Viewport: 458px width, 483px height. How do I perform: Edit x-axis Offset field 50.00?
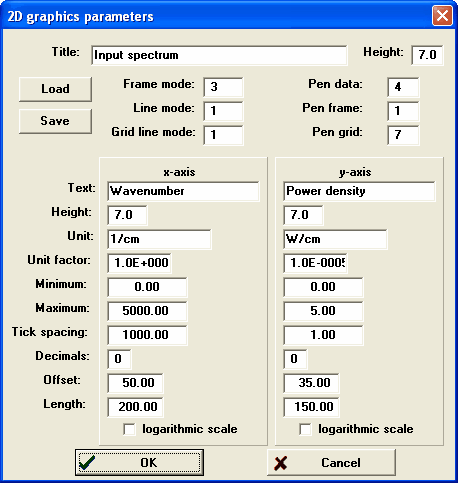(x=135, y=383)
